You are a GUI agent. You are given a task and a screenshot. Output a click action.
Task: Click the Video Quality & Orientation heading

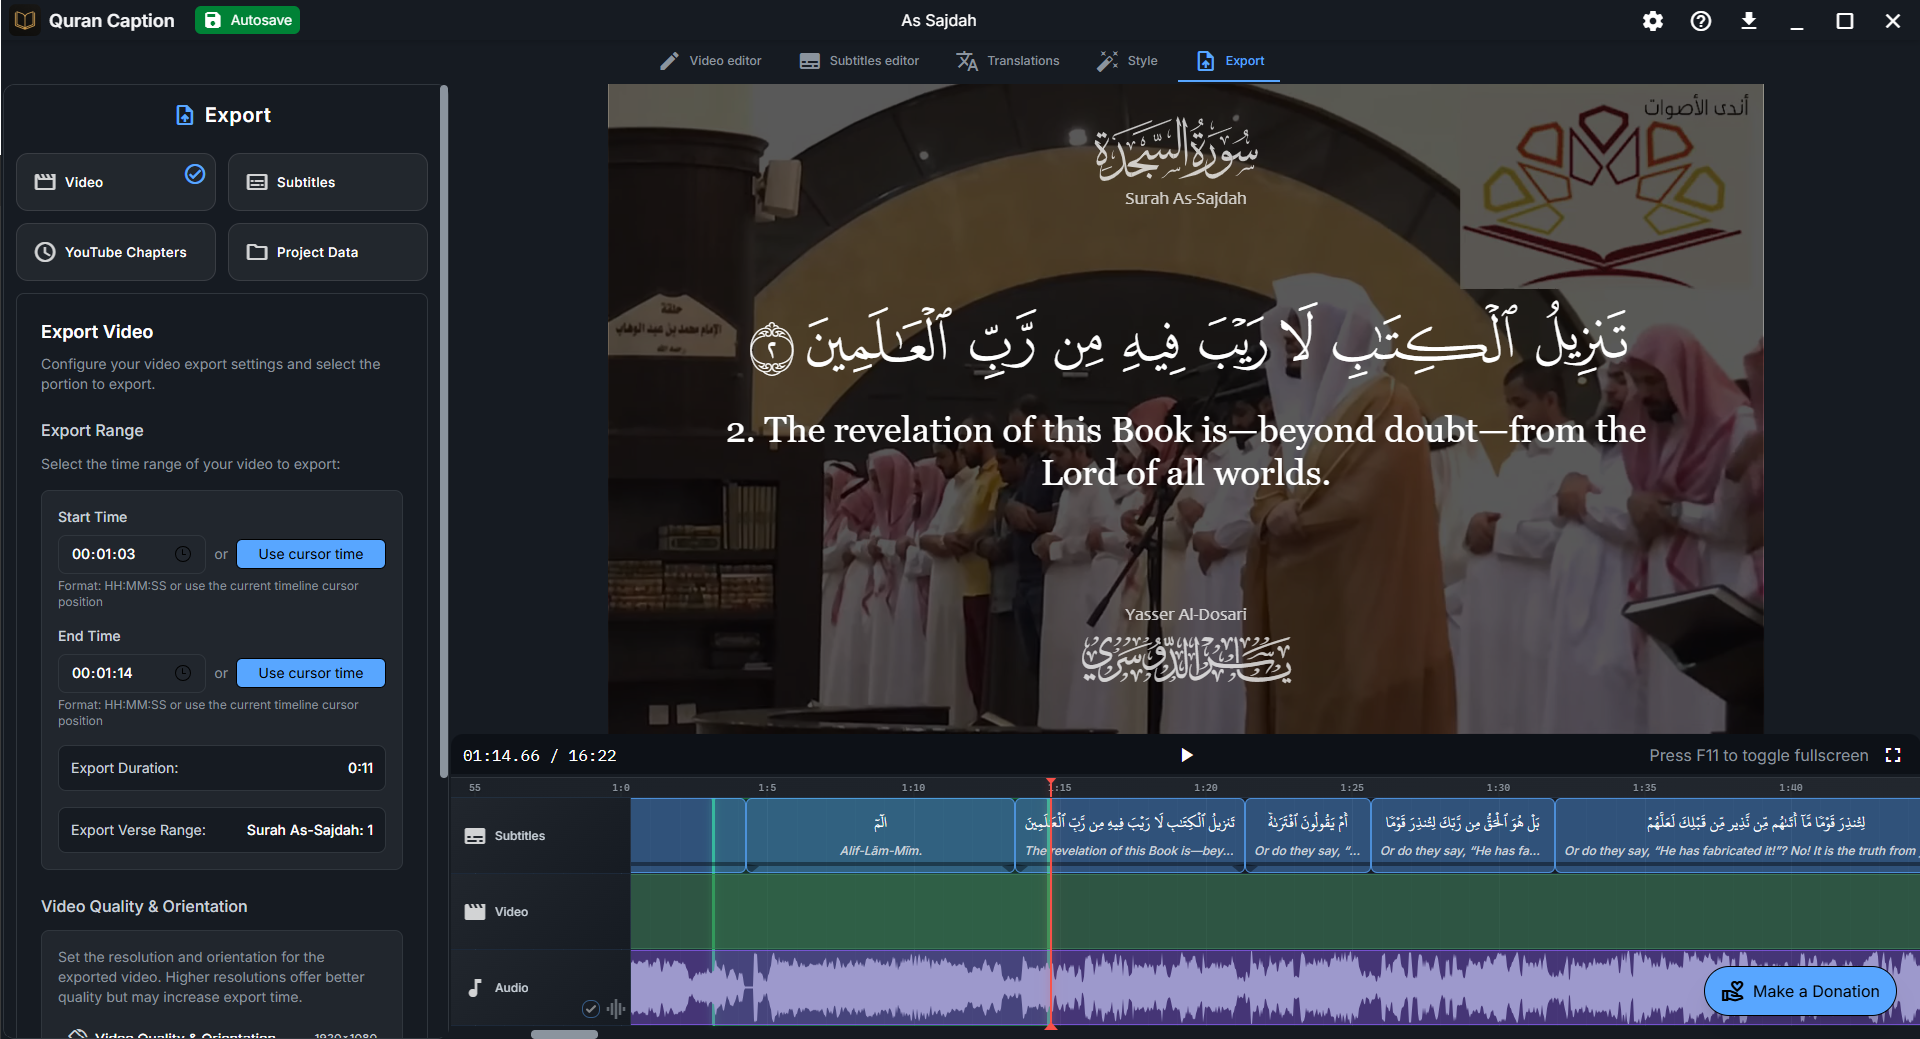pyautogui.click(x=144, y=906)
